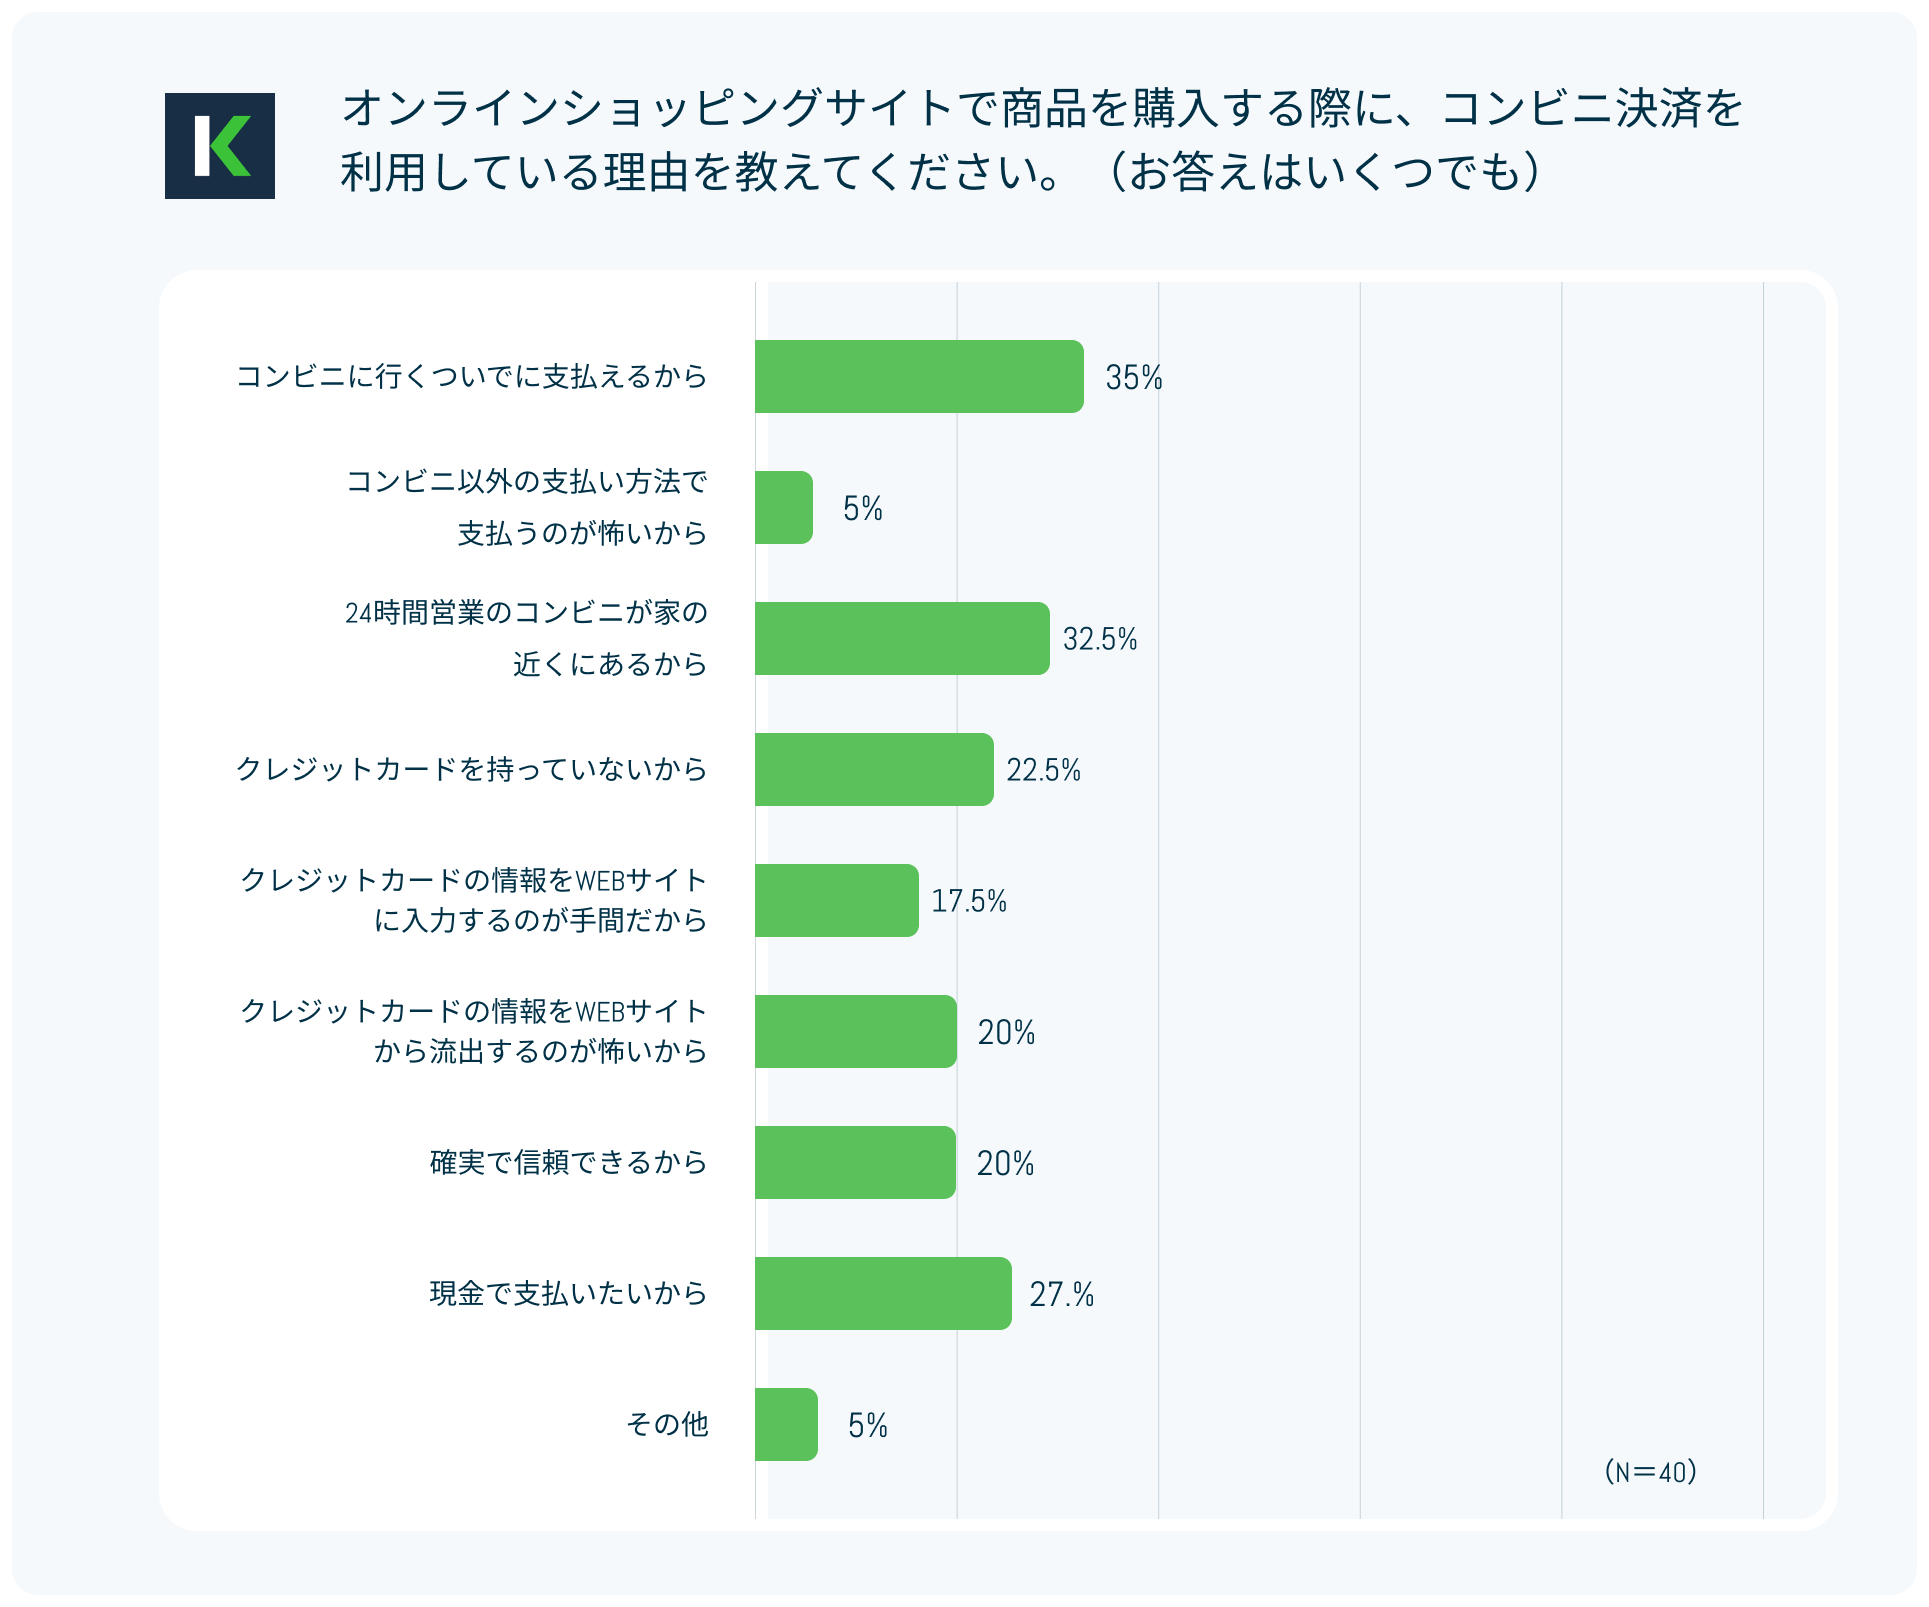Click the bar for 流出するのが怖いから
Image resolution: width=1929 pixels, height=1607 pixels.
coord(855,1032)
